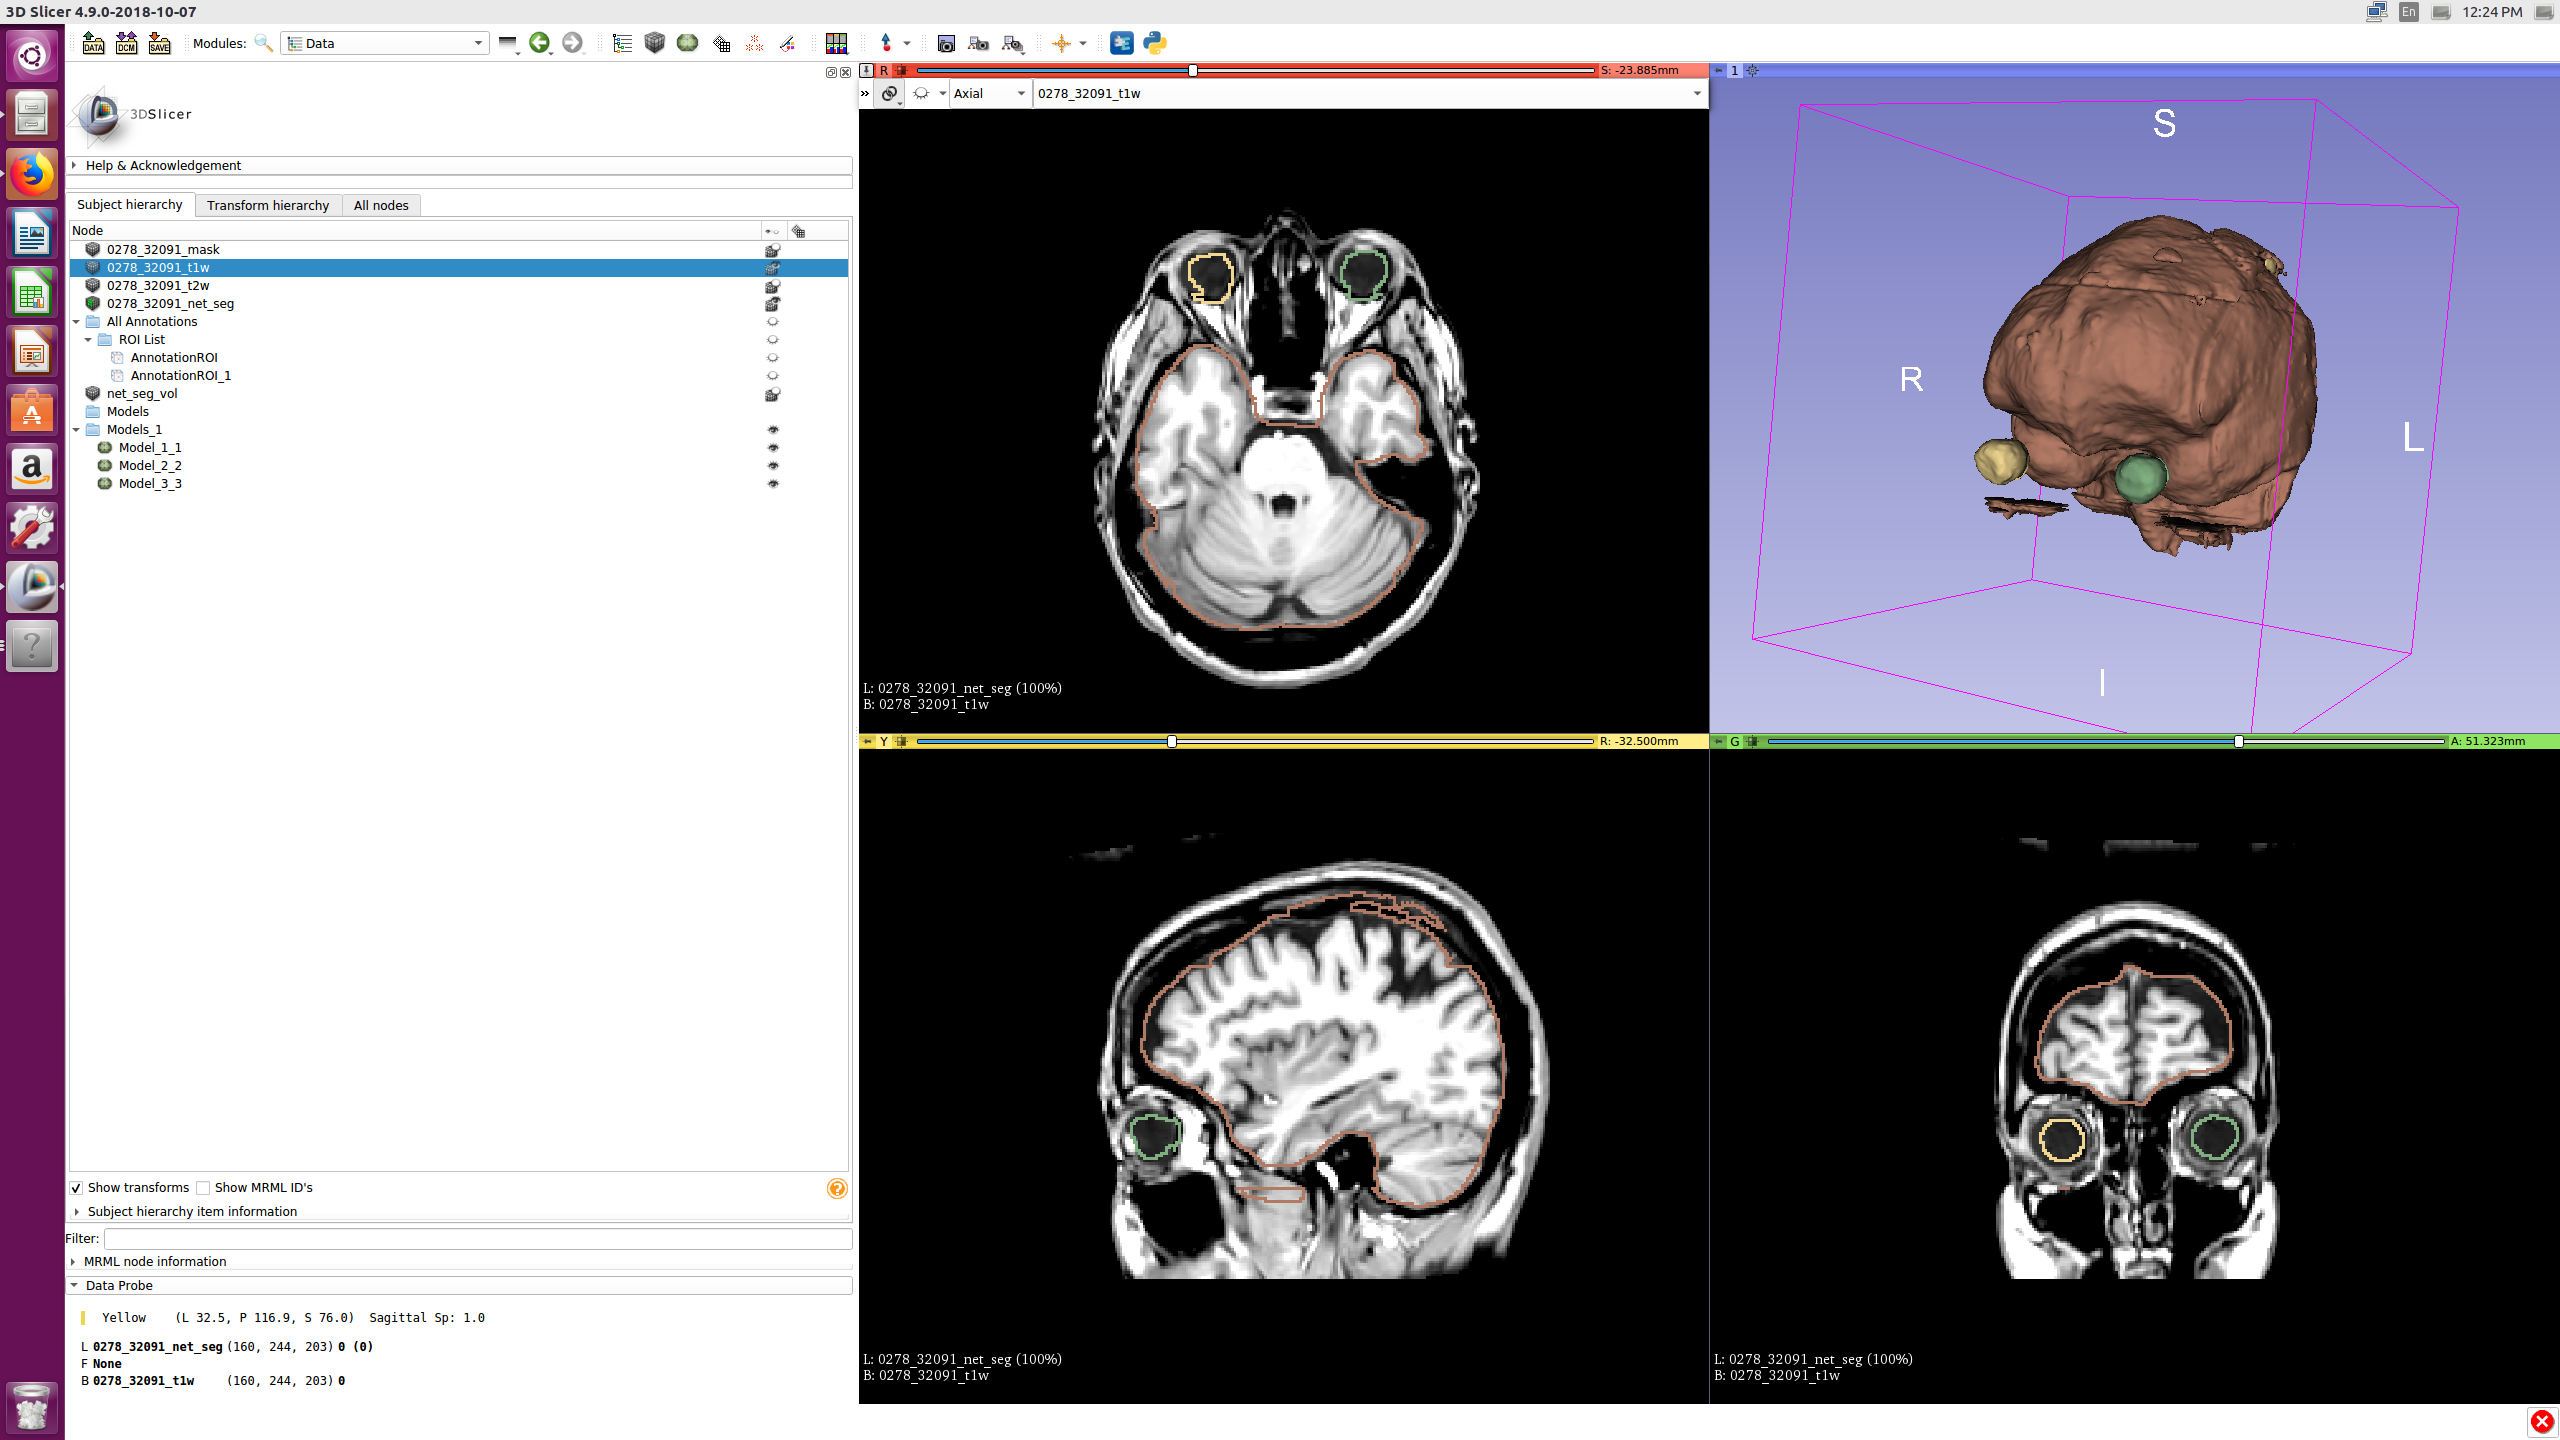This screenshot has height=1440, width=2560.
Task: Click the Filter input field
Action: pyautogui.click(x=477, y=1238)
